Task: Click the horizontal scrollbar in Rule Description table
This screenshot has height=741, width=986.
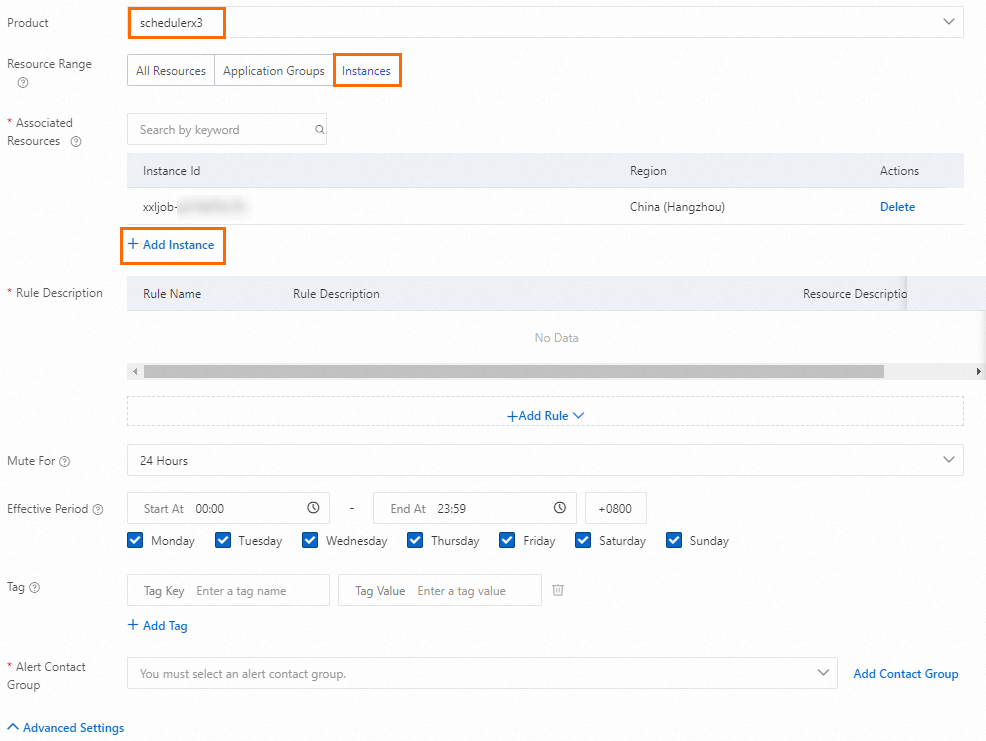Action: pyautogui.click(x=513, y=371)
